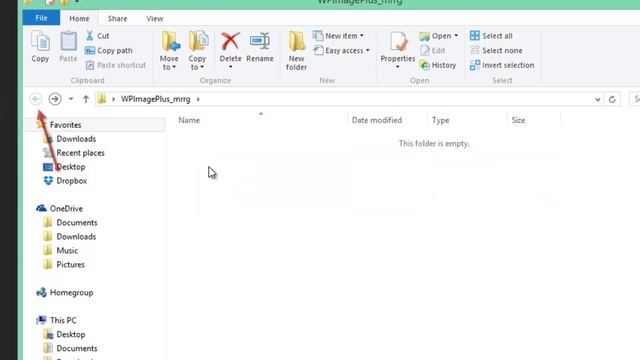Open Documents under OneDrive

pos(77,222)
